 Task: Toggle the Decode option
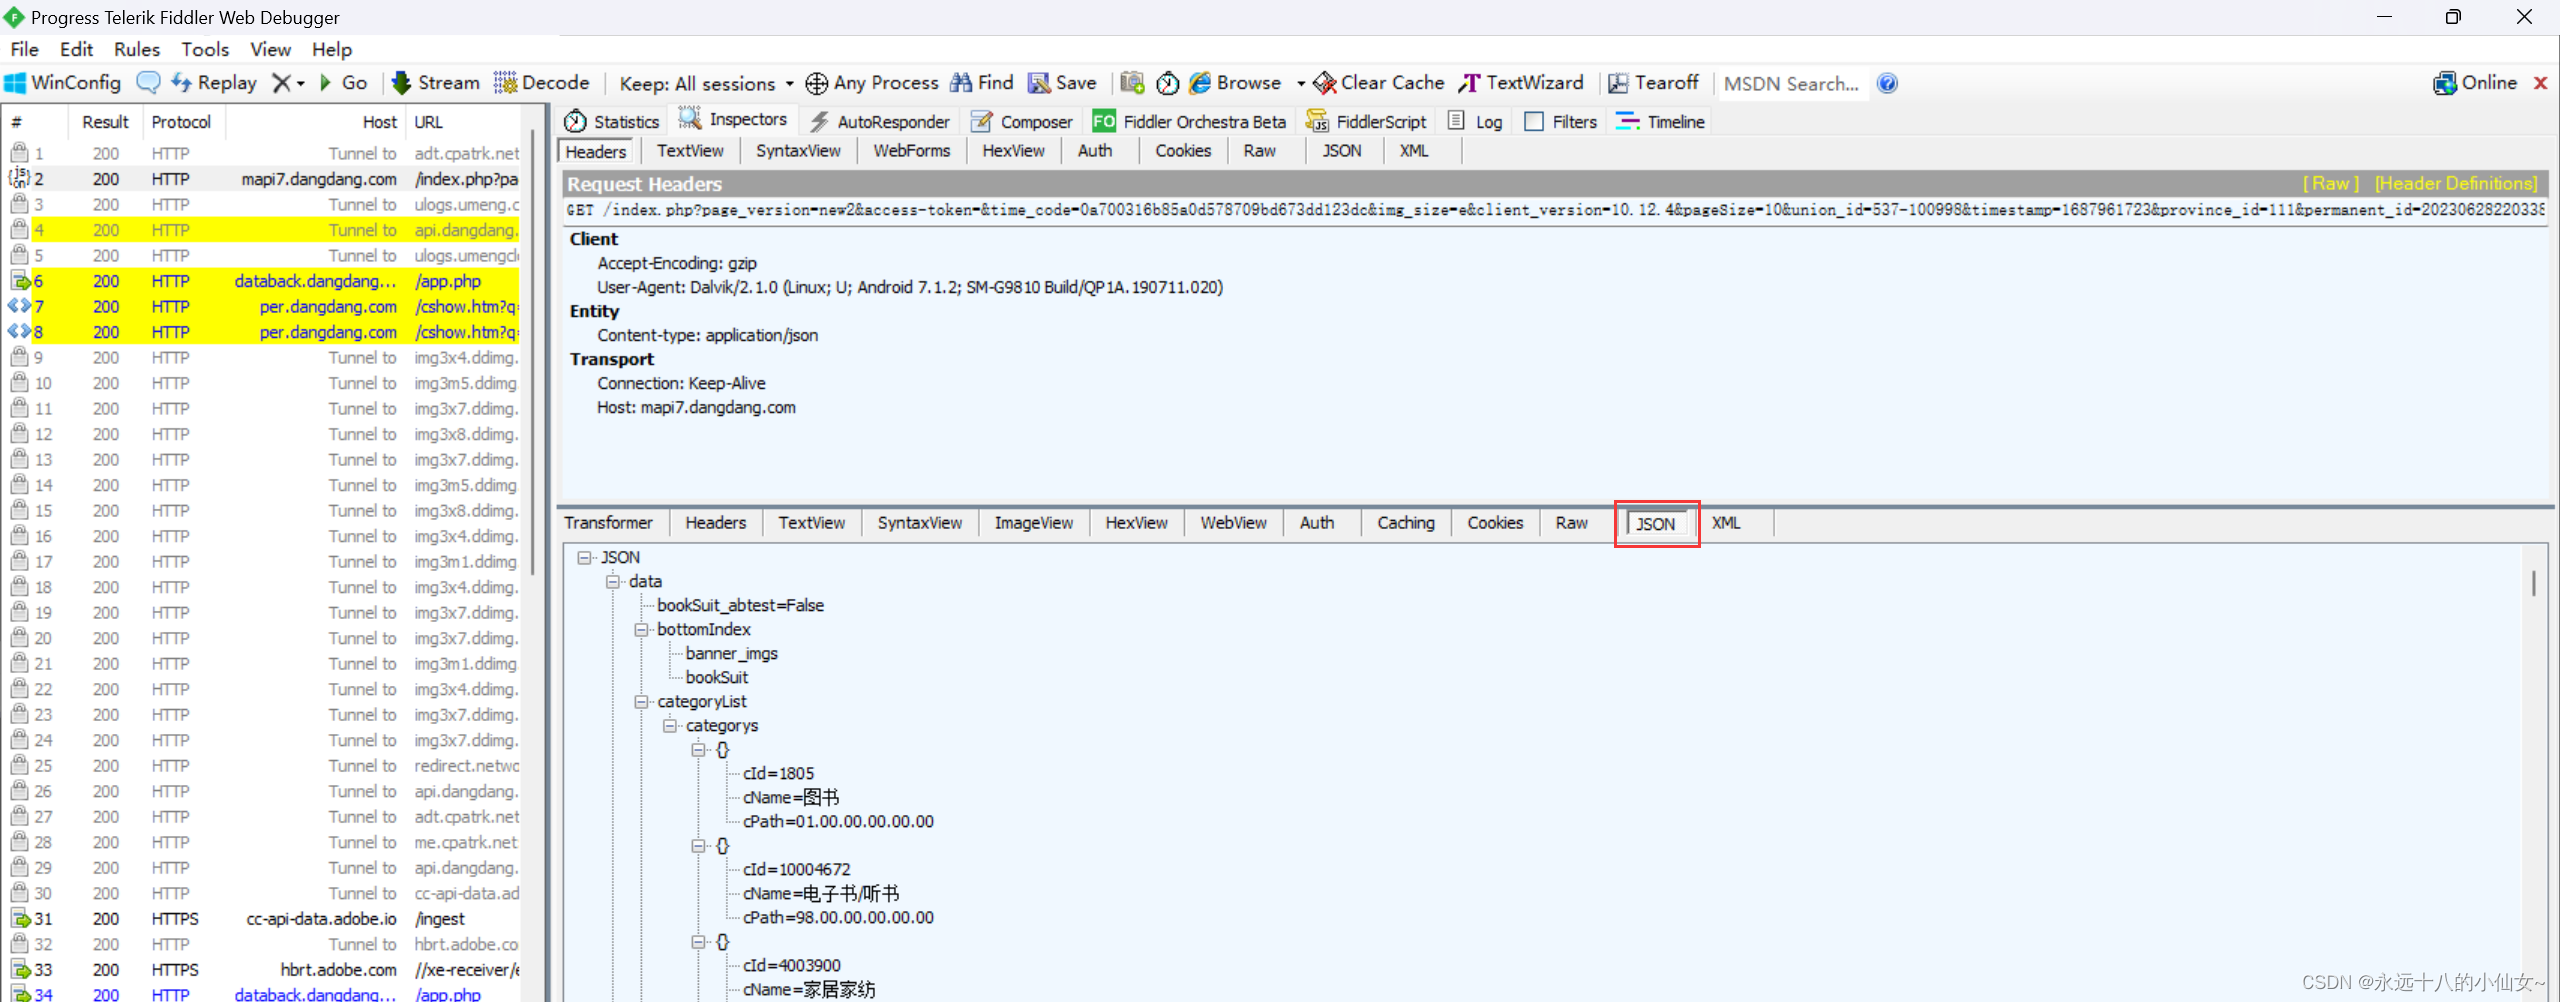point(542,83)
